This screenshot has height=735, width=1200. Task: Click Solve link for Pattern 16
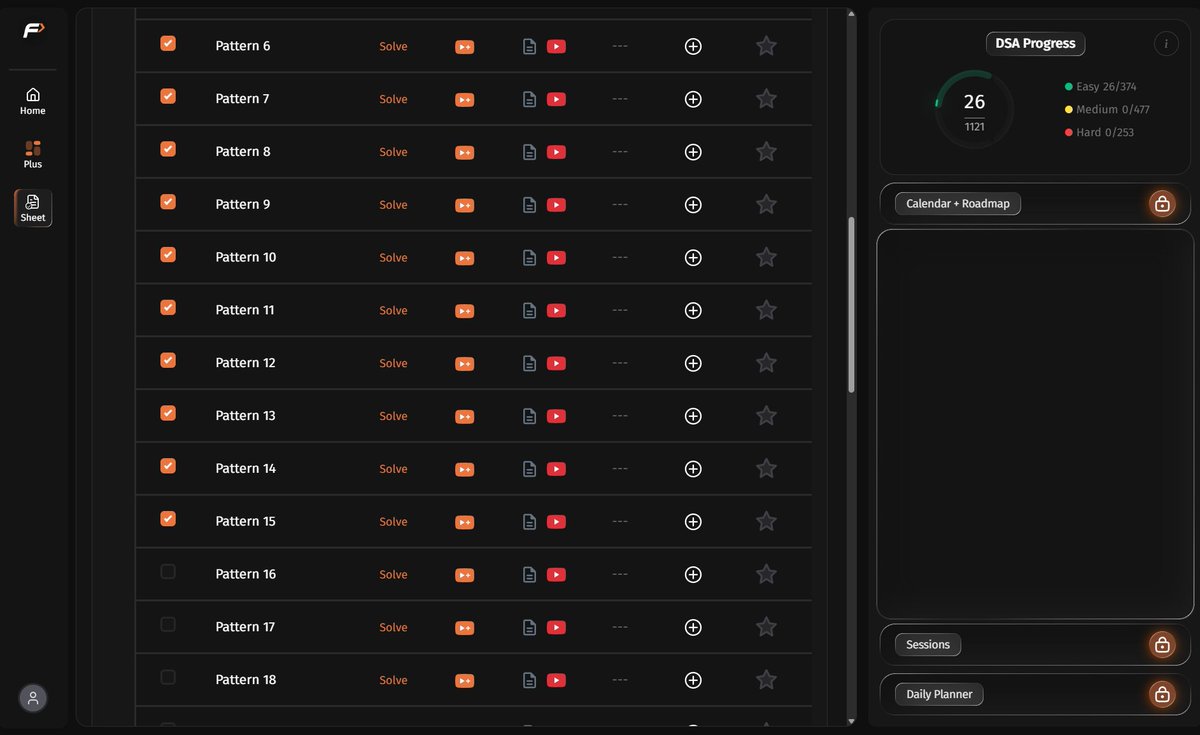pyautogui.click(x=393, y=574)
